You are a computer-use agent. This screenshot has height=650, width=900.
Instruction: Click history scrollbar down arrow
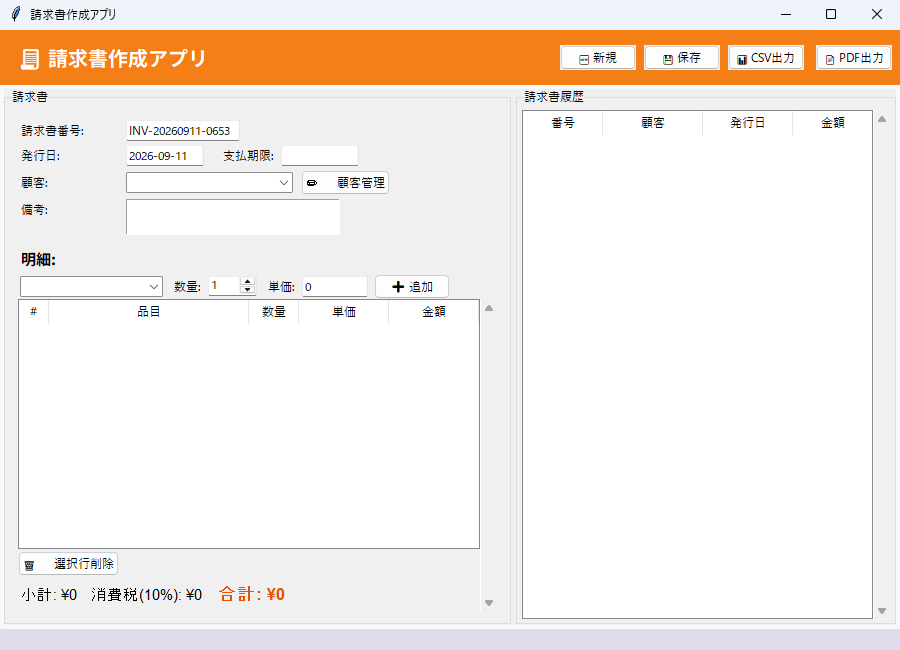click(x=882, y=612)
